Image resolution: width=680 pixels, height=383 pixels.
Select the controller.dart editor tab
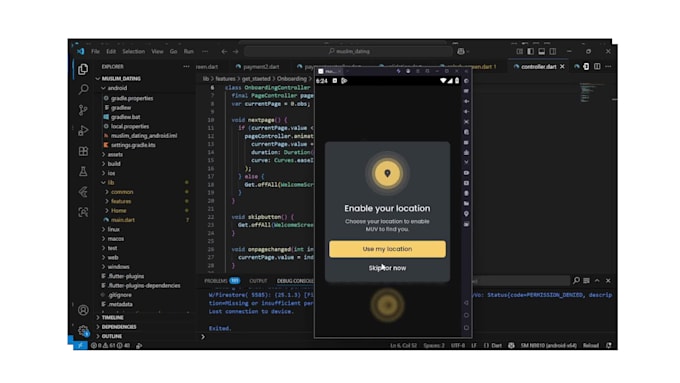pos(539,67)
